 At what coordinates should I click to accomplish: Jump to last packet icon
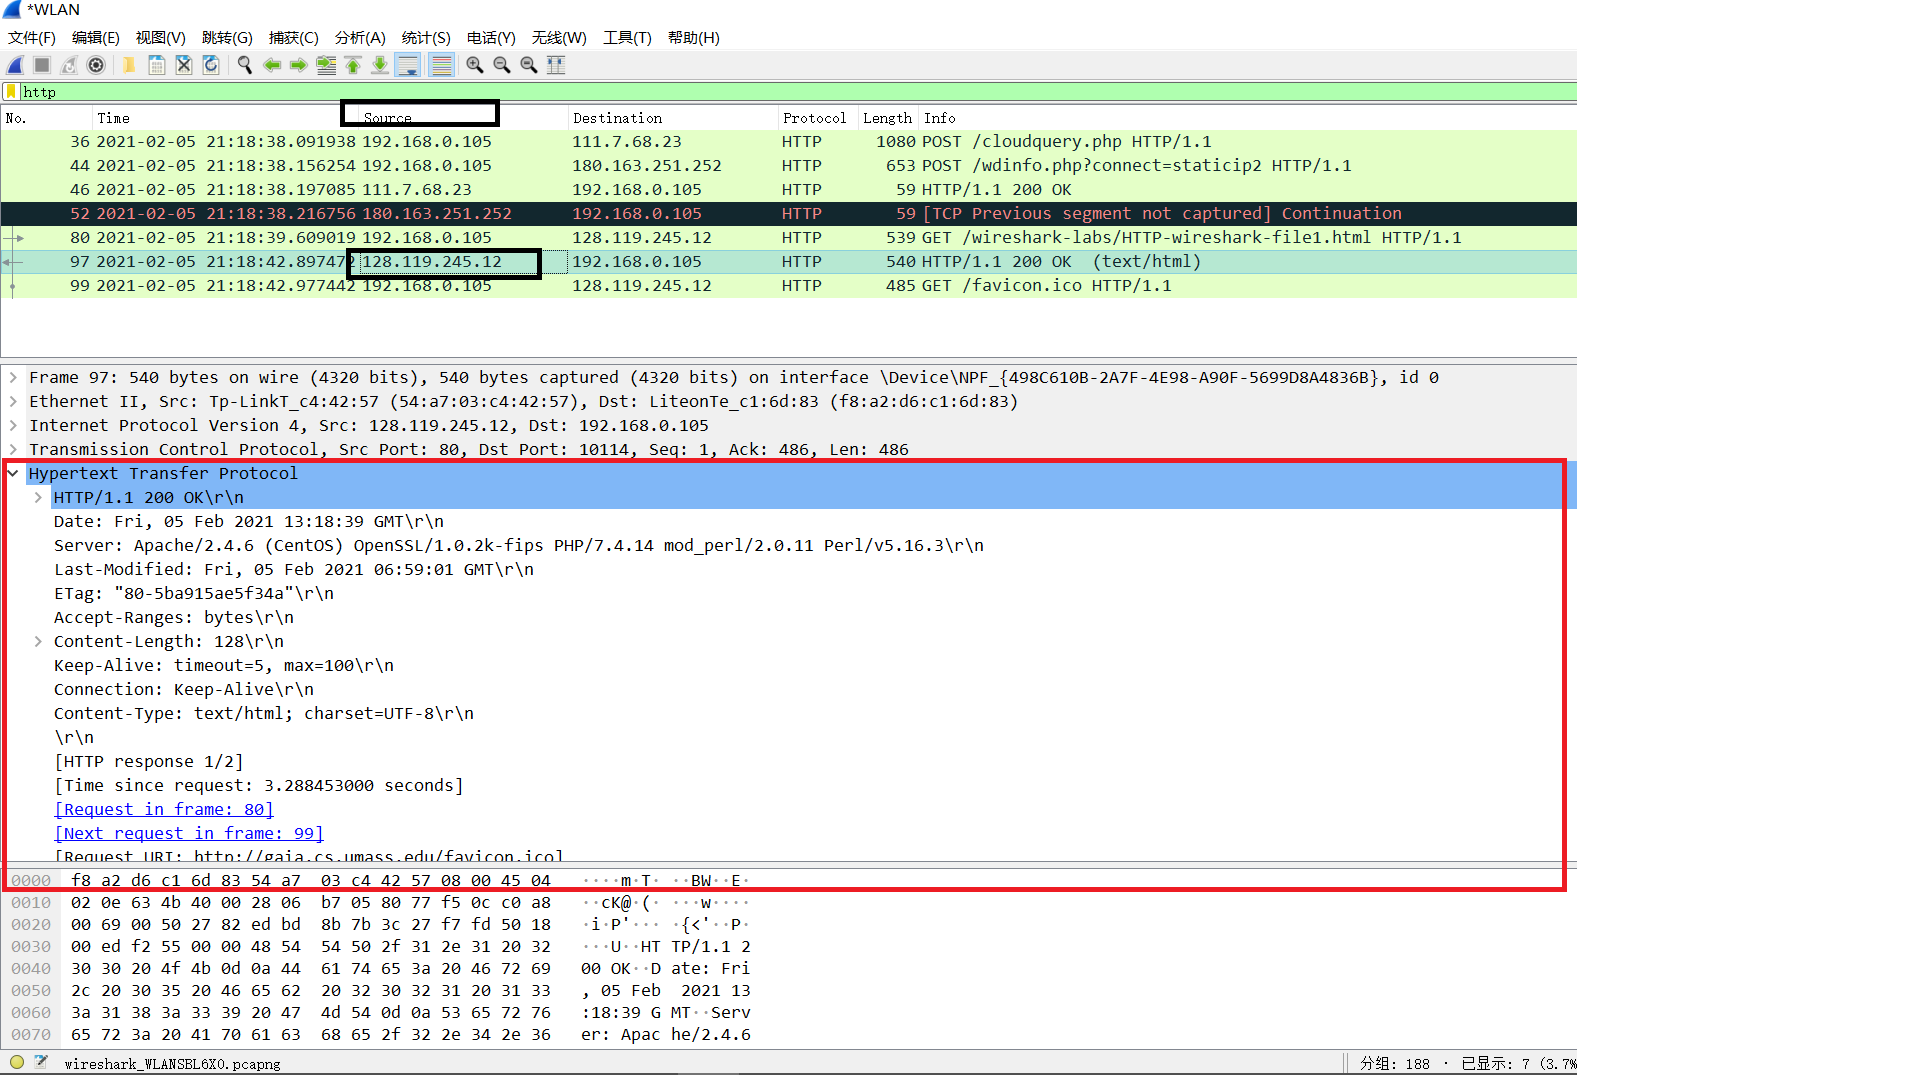pos(380,65)
